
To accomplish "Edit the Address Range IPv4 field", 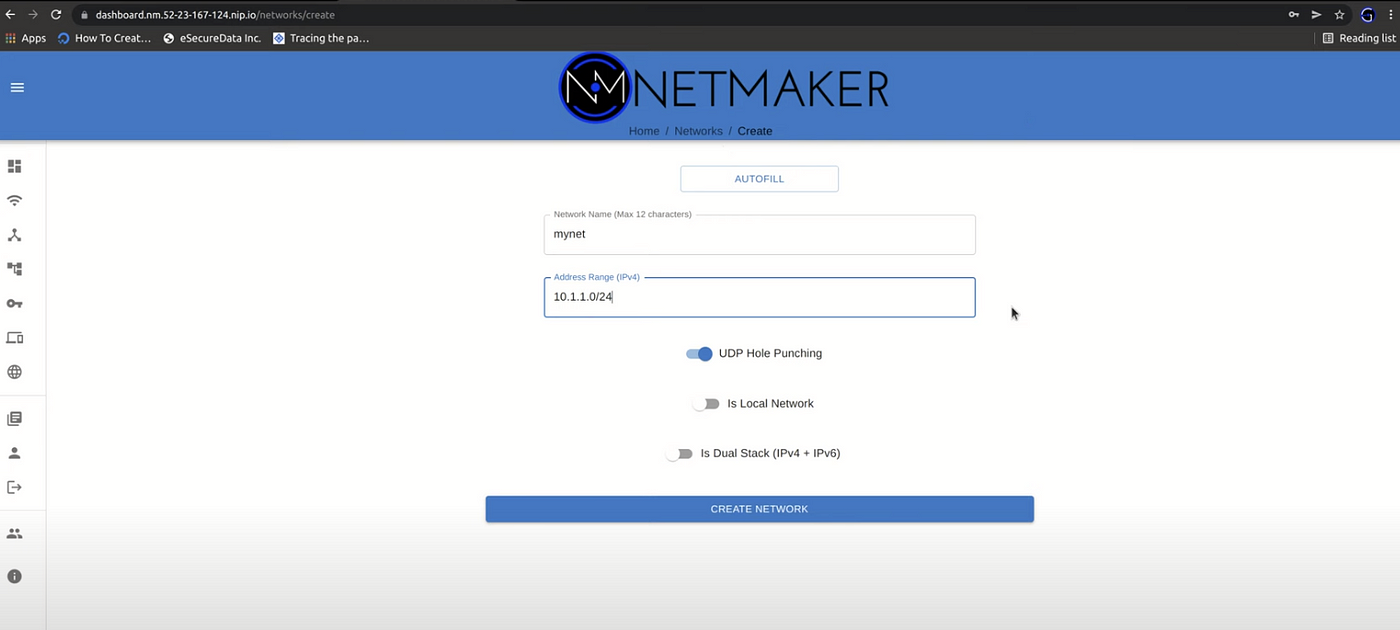I will (759, 296).
